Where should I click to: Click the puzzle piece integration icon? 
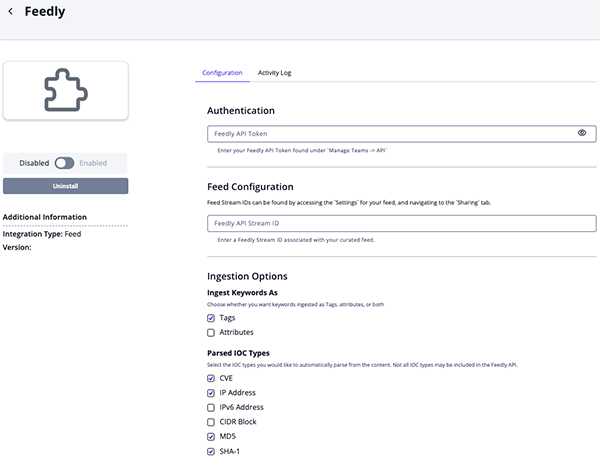(66, 90)
